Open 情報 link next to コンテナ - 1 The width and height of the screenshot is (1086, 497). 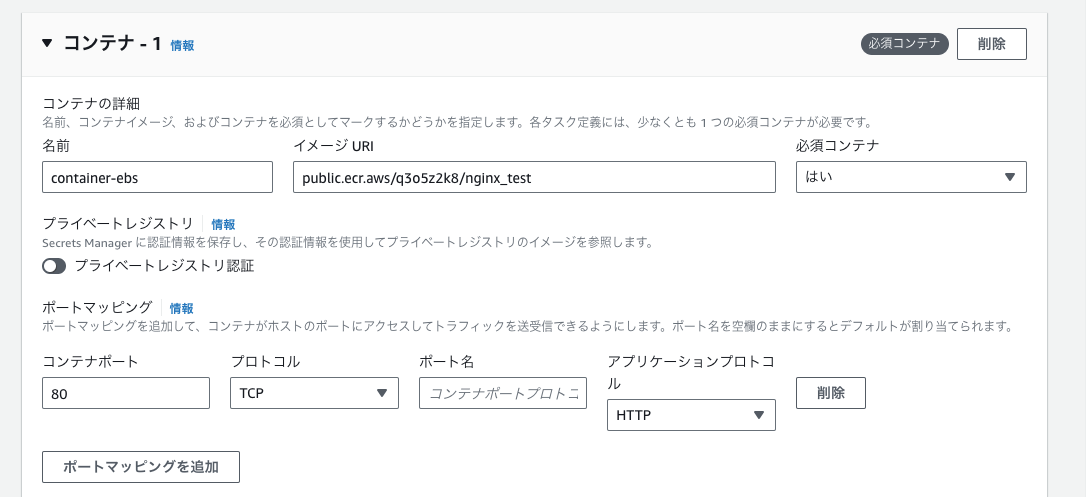182,46
